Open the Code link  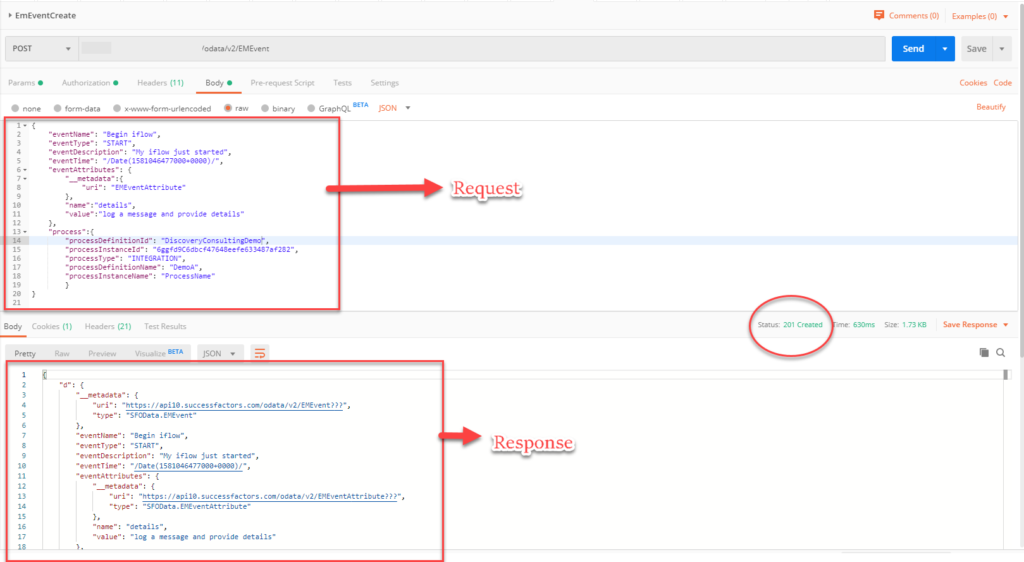[1002, 83]
